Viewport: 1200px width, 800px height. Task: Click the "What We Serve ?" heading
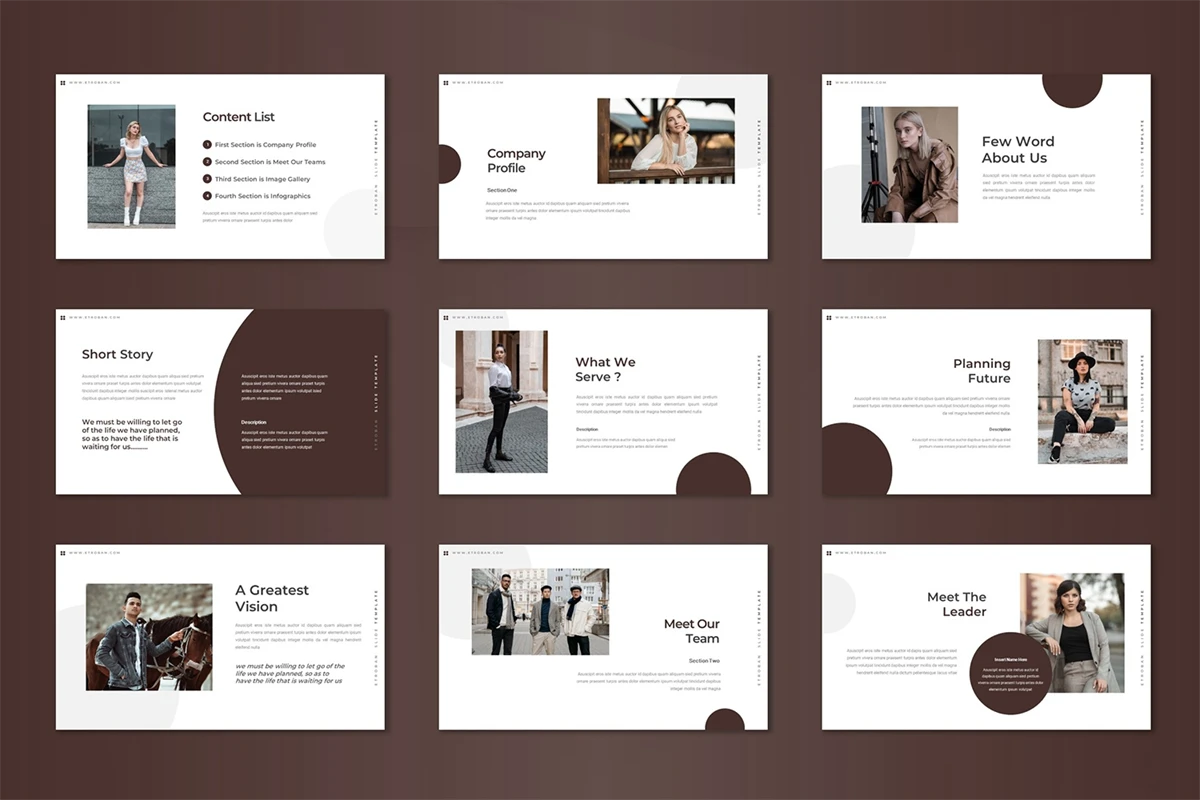coord(605,369)
